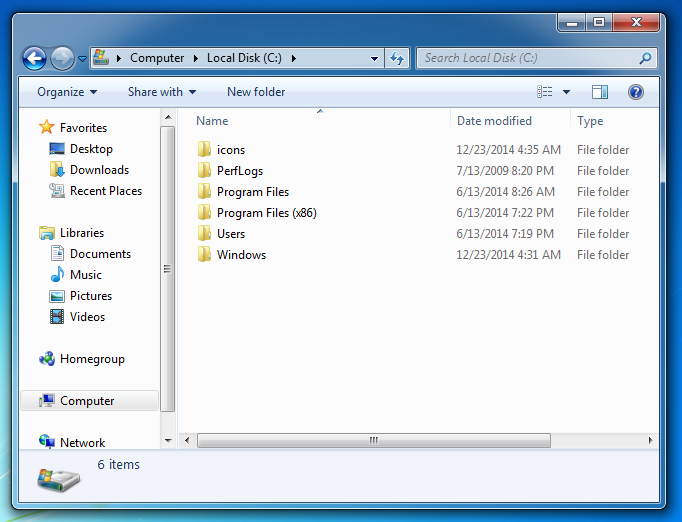Click the navigation pane scroll down arrow

(x=168, y=441)
